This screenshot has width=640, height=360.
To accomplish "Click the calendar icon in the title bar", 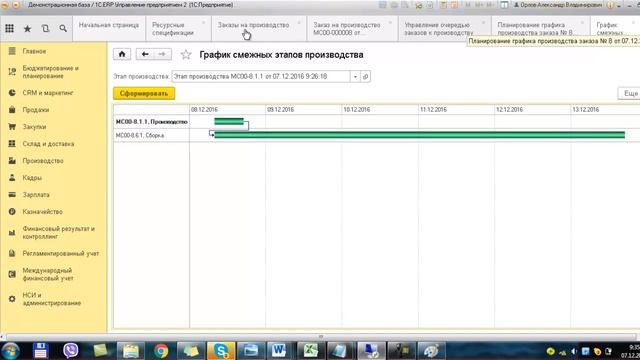I will coord(454,5).
